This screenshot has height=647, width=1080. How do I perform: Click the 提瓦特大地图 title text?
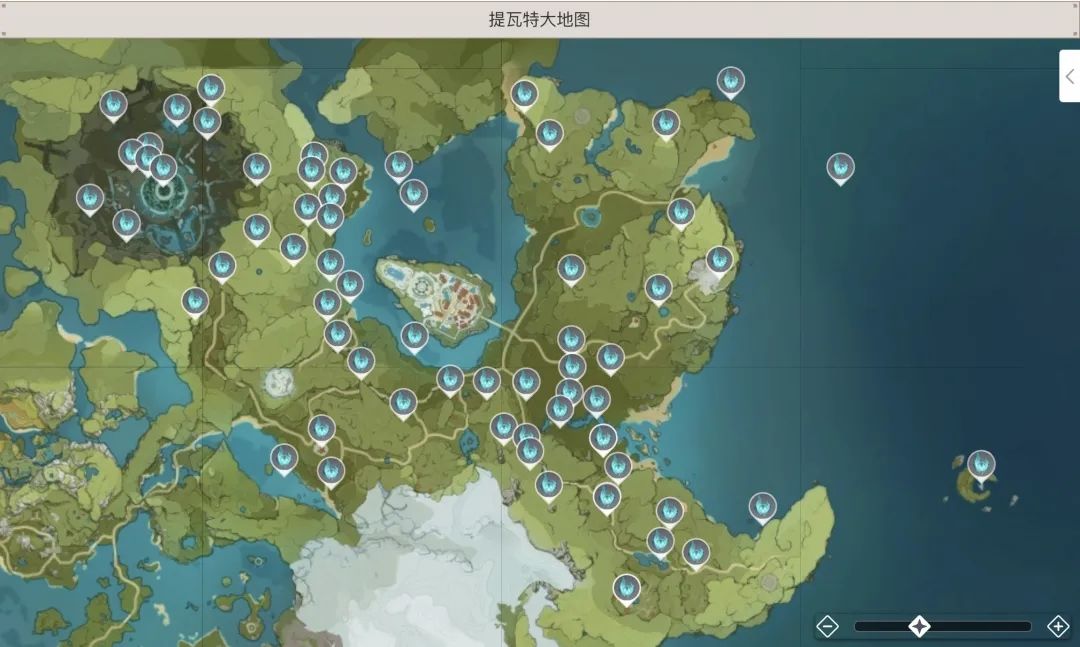pos(539,19)
